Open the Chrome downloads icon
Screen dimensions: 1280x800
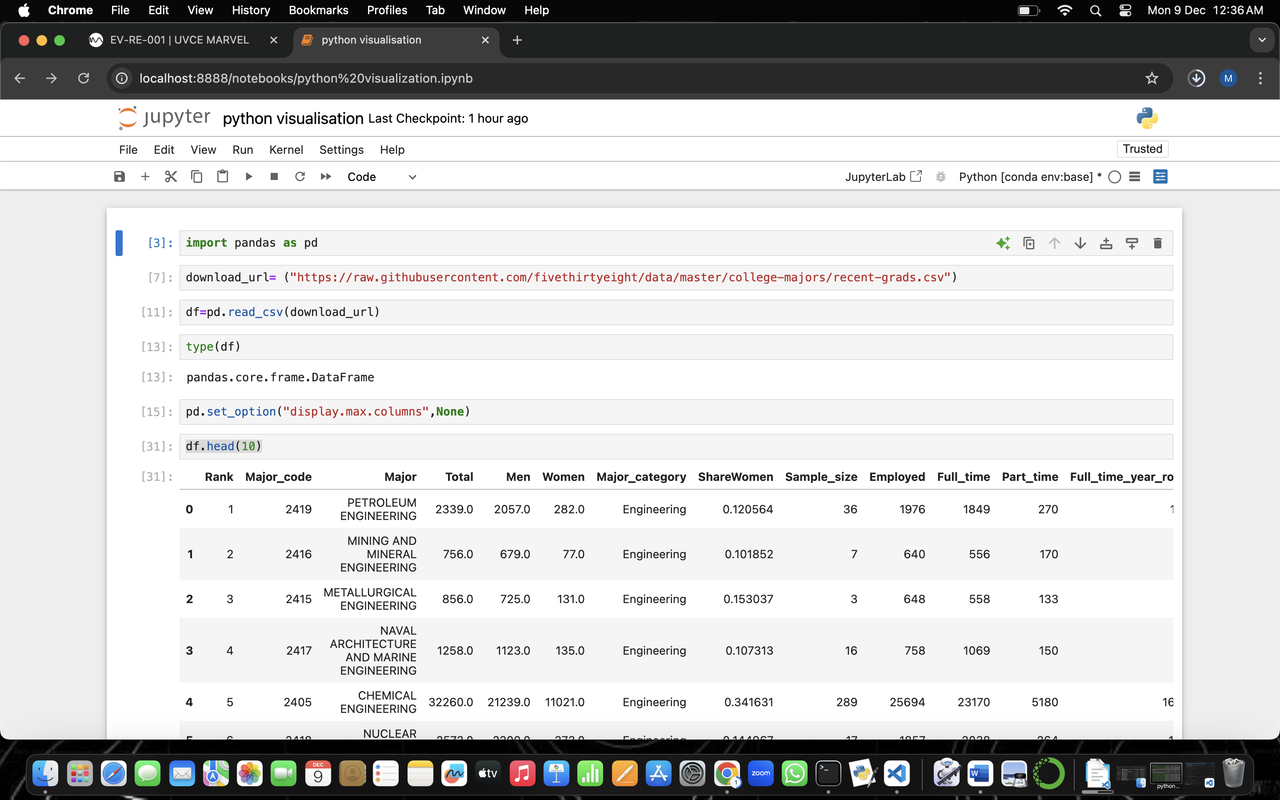pyautogui.click(x=1196, y=78)
